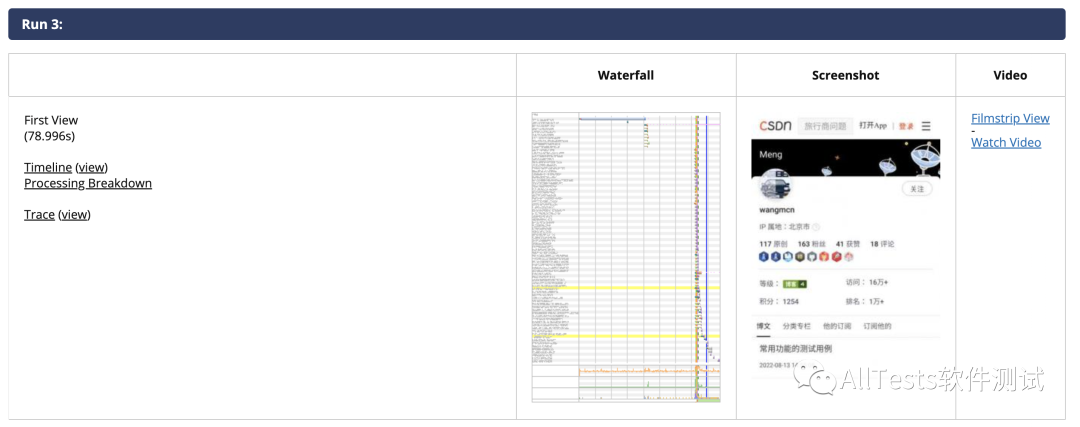
Task: Select the Waterfall column header
Action: 626,75
